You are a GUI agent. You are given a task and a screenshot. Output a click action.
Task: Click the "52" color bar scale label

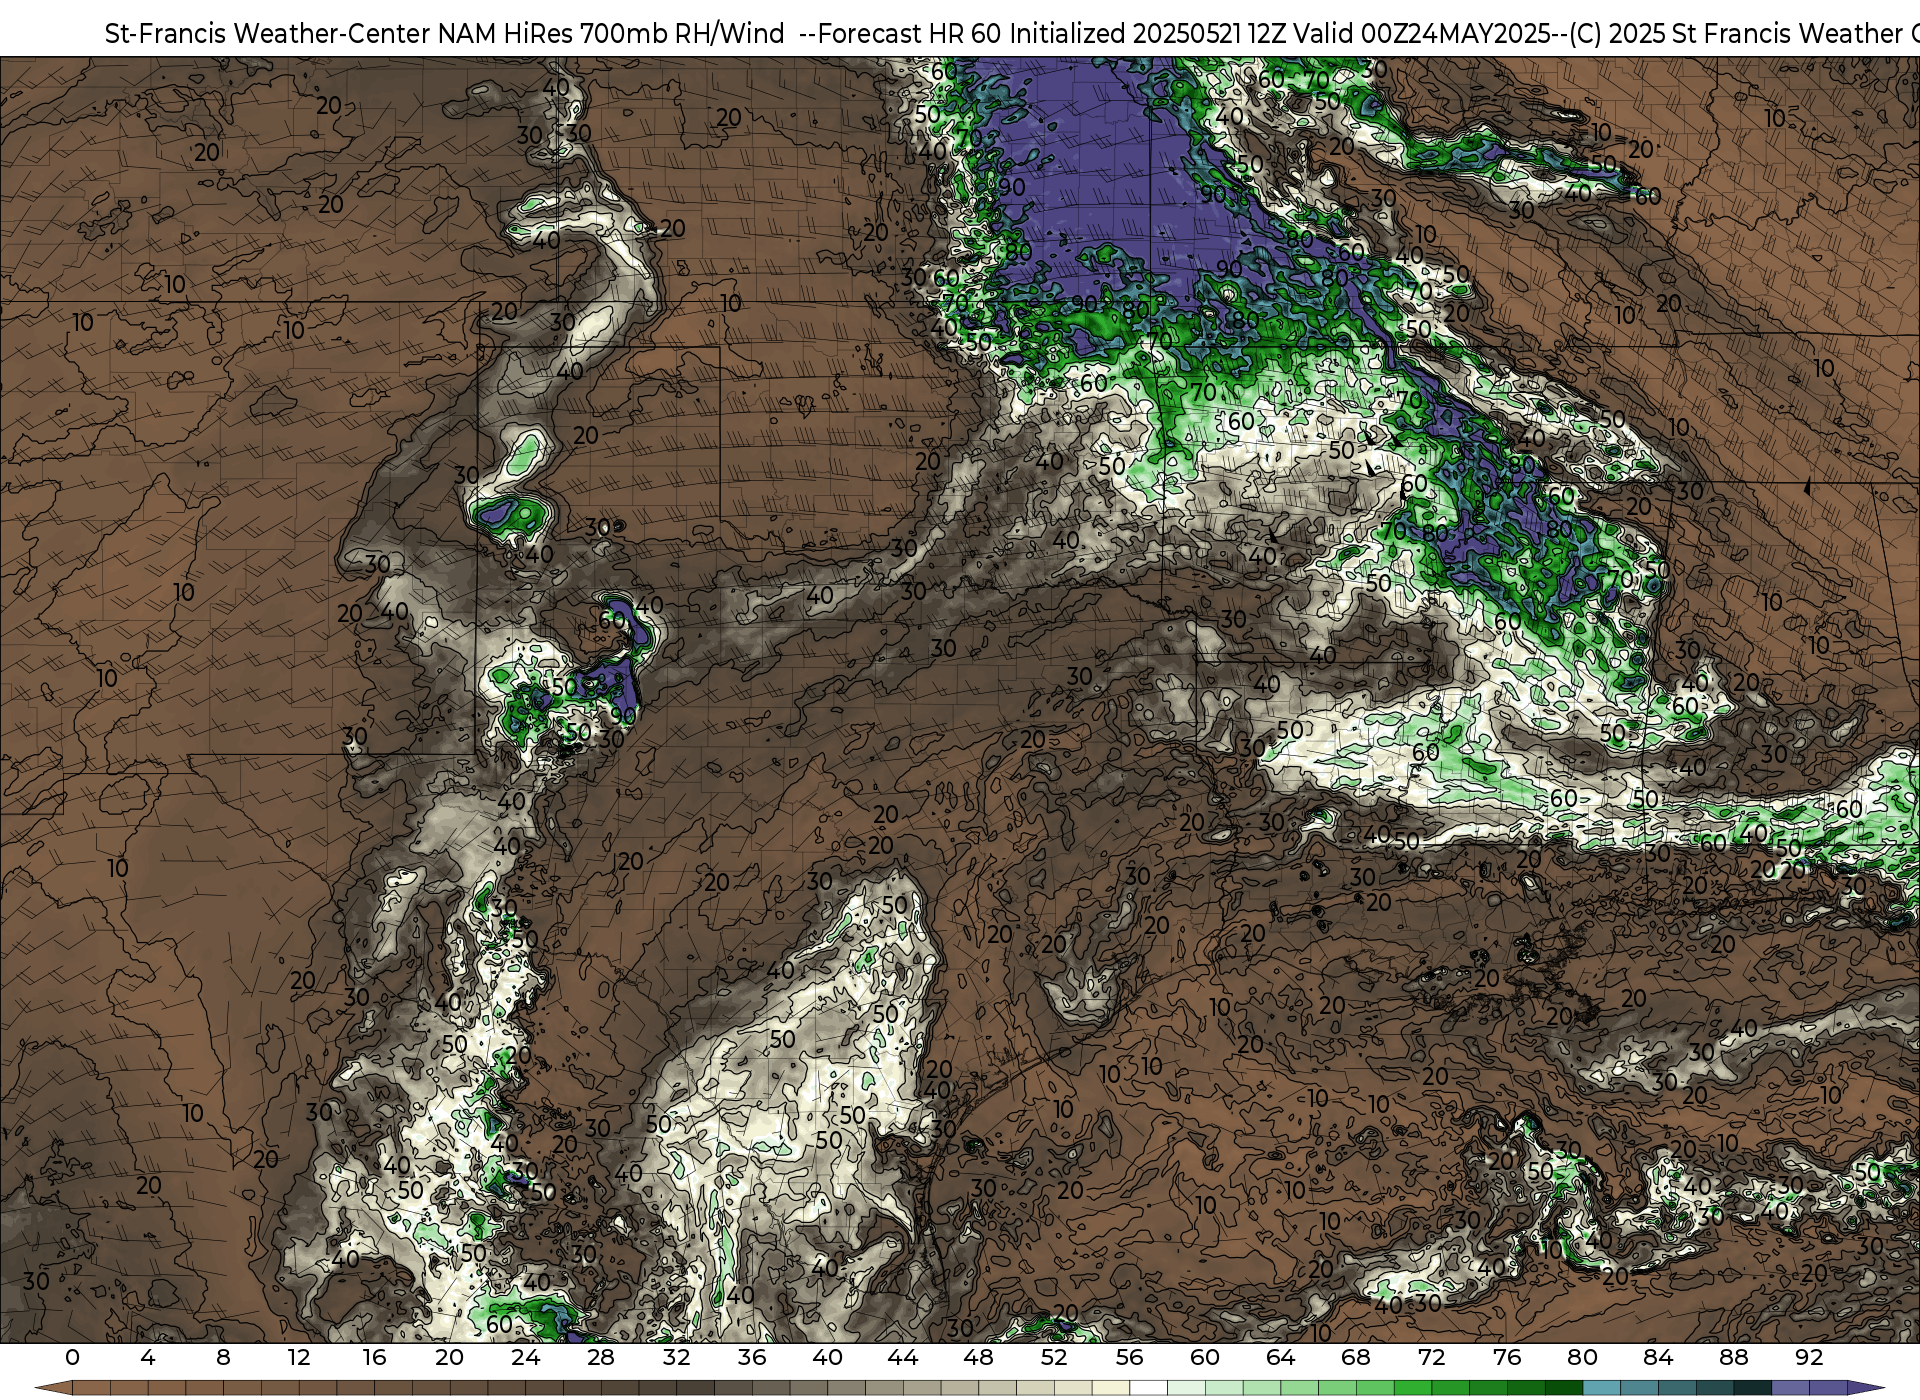click(x=1054, y=1357)
